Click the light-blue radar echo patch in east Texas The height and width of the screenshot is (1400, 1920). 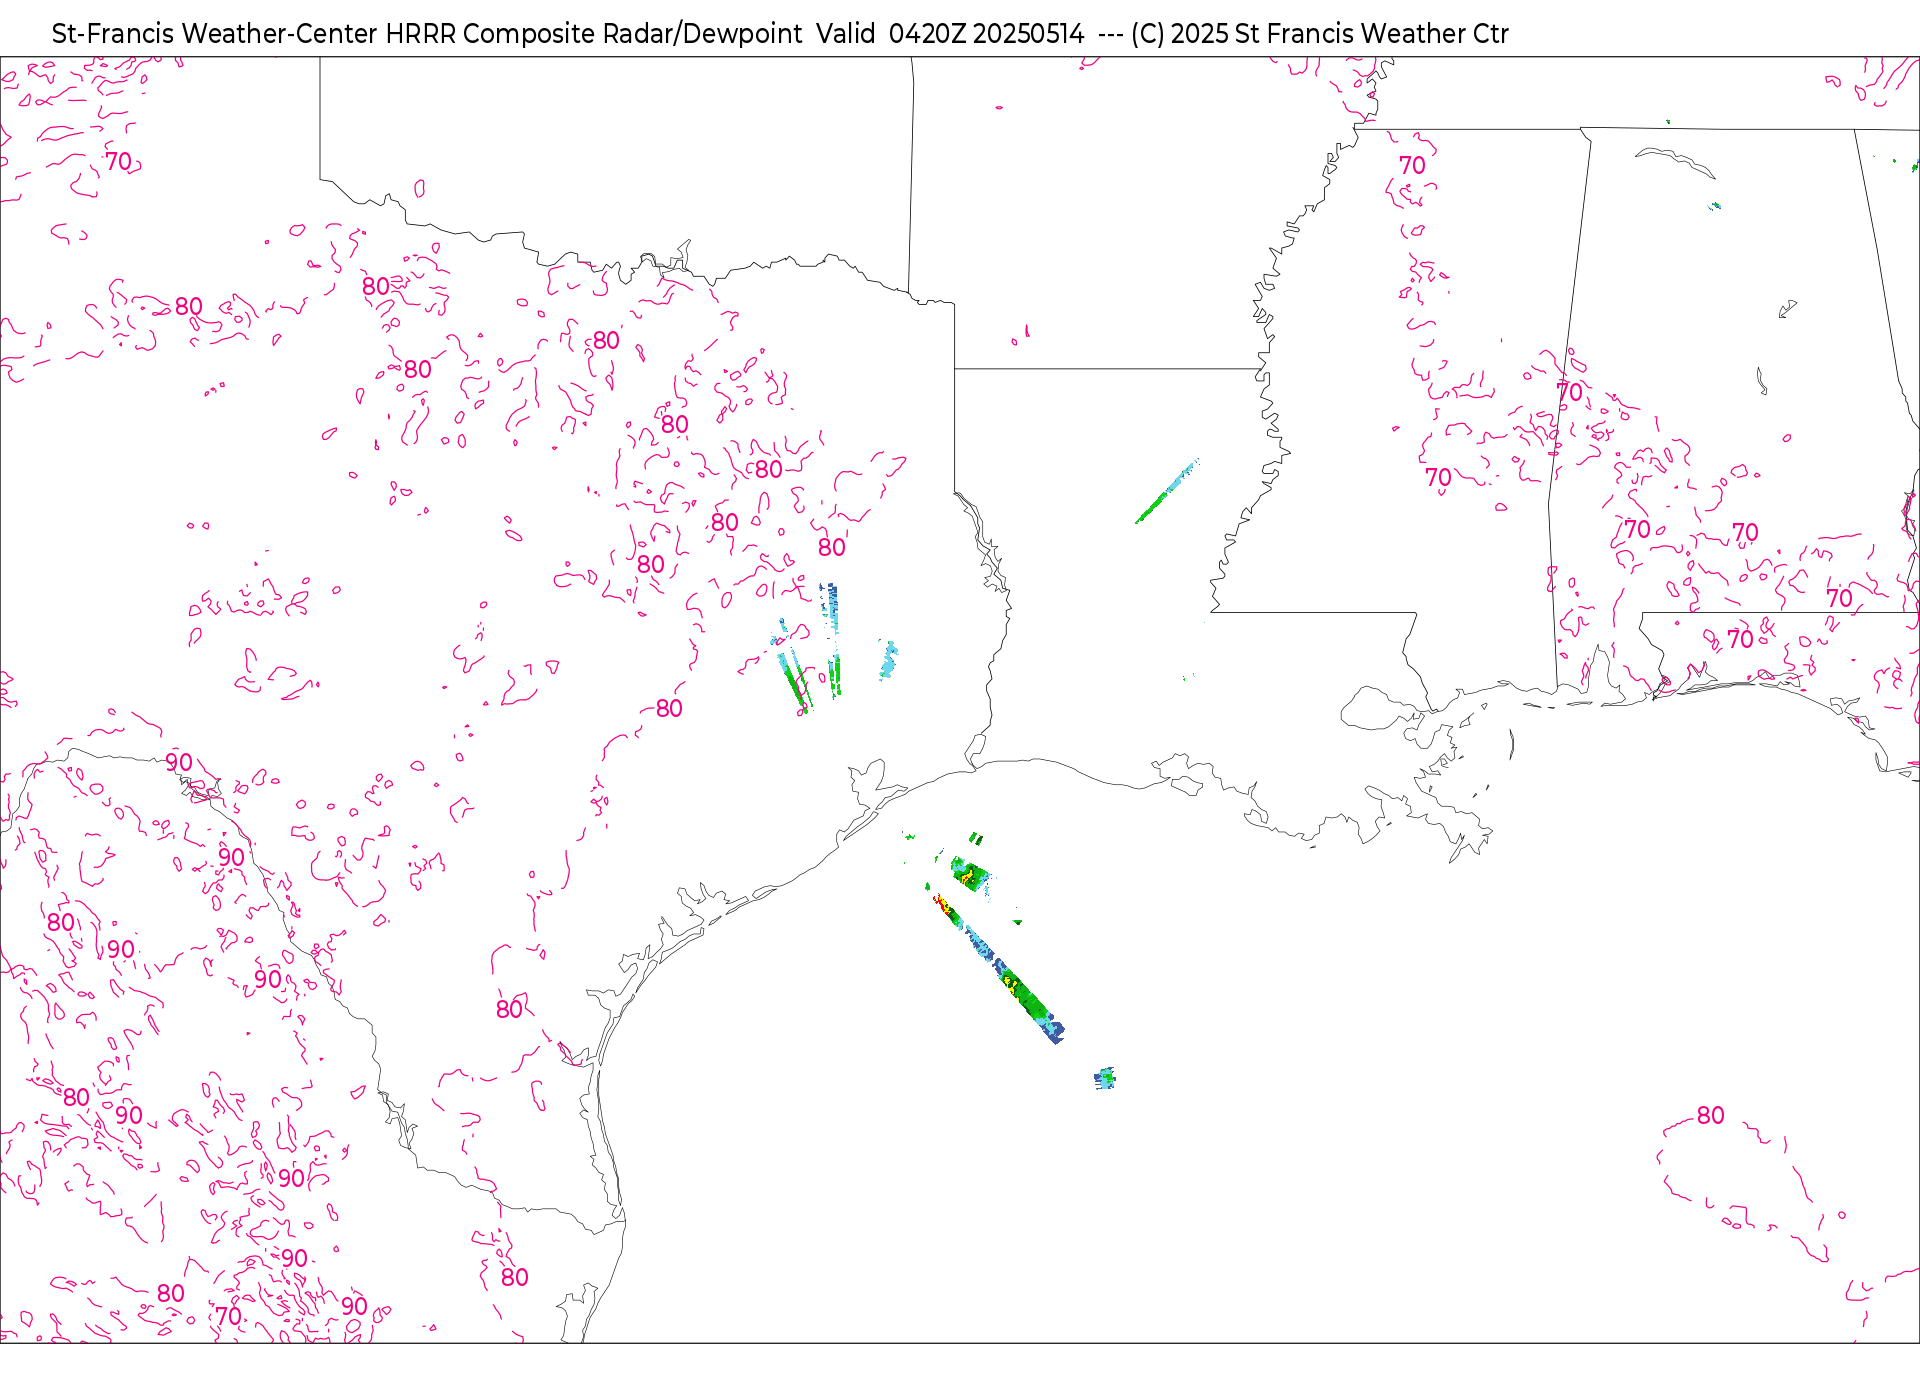(888, 660)
